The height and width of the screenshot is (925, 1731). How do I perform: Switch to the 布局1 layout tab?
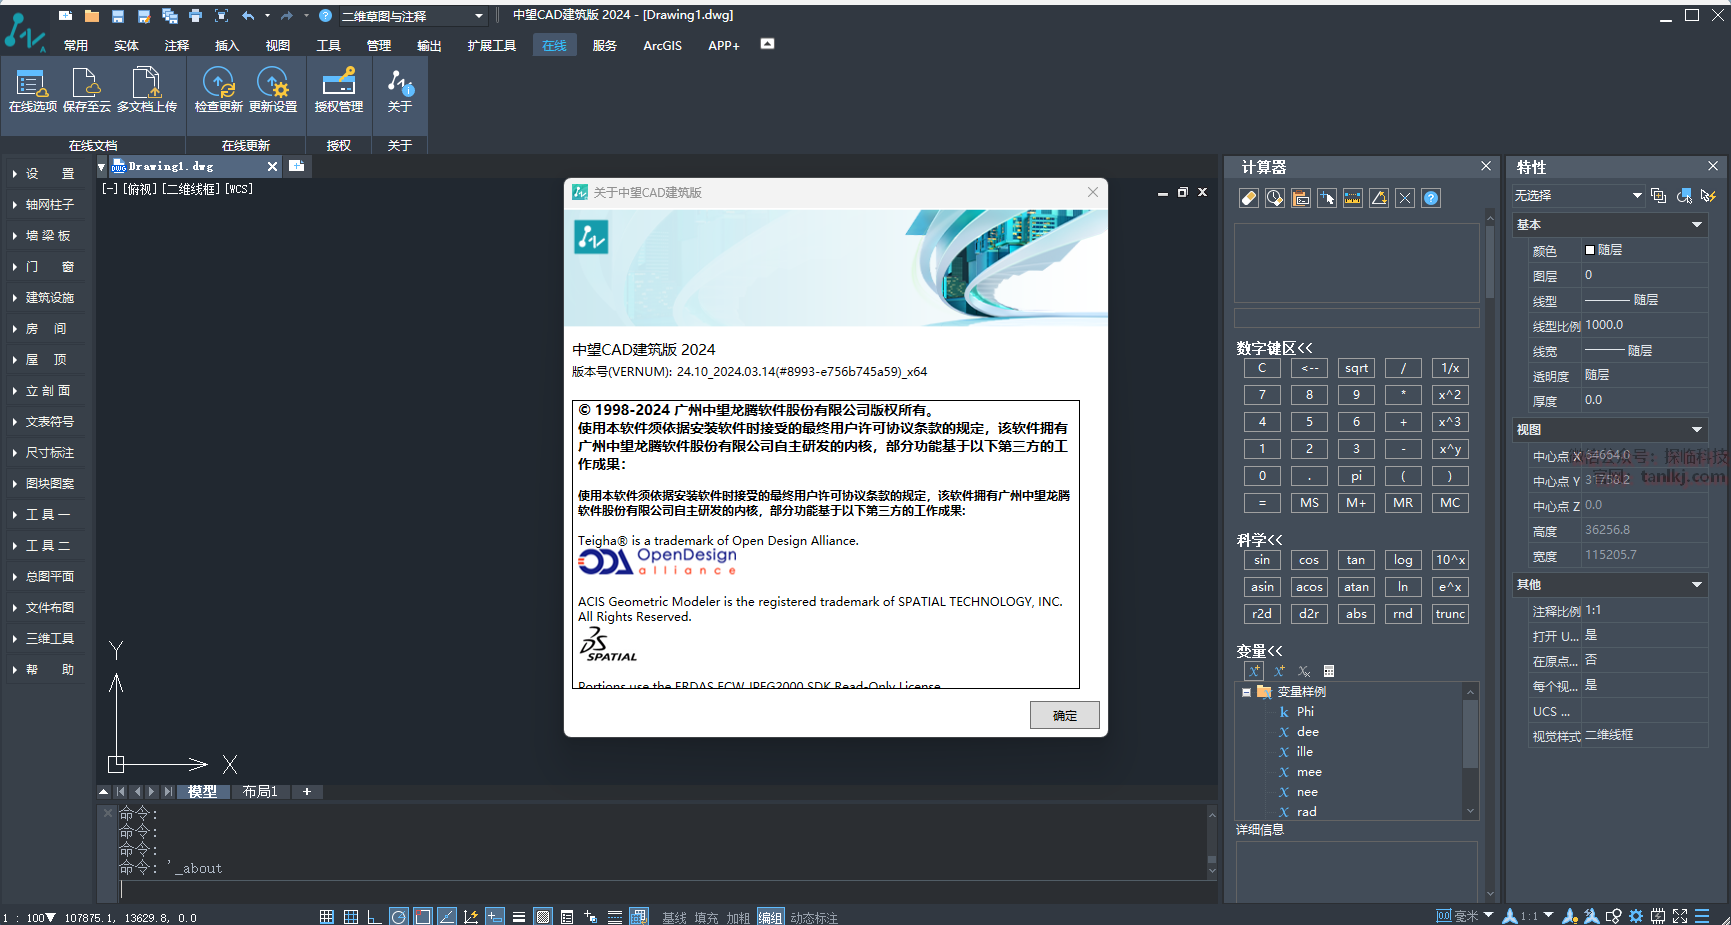click(260, 791)
